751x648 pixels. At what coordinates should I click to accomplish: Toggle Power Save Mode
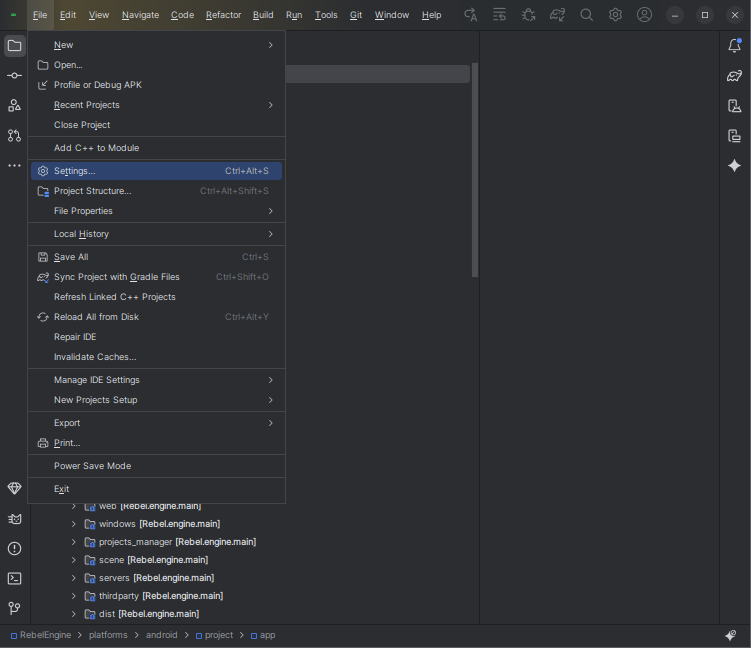156,466
